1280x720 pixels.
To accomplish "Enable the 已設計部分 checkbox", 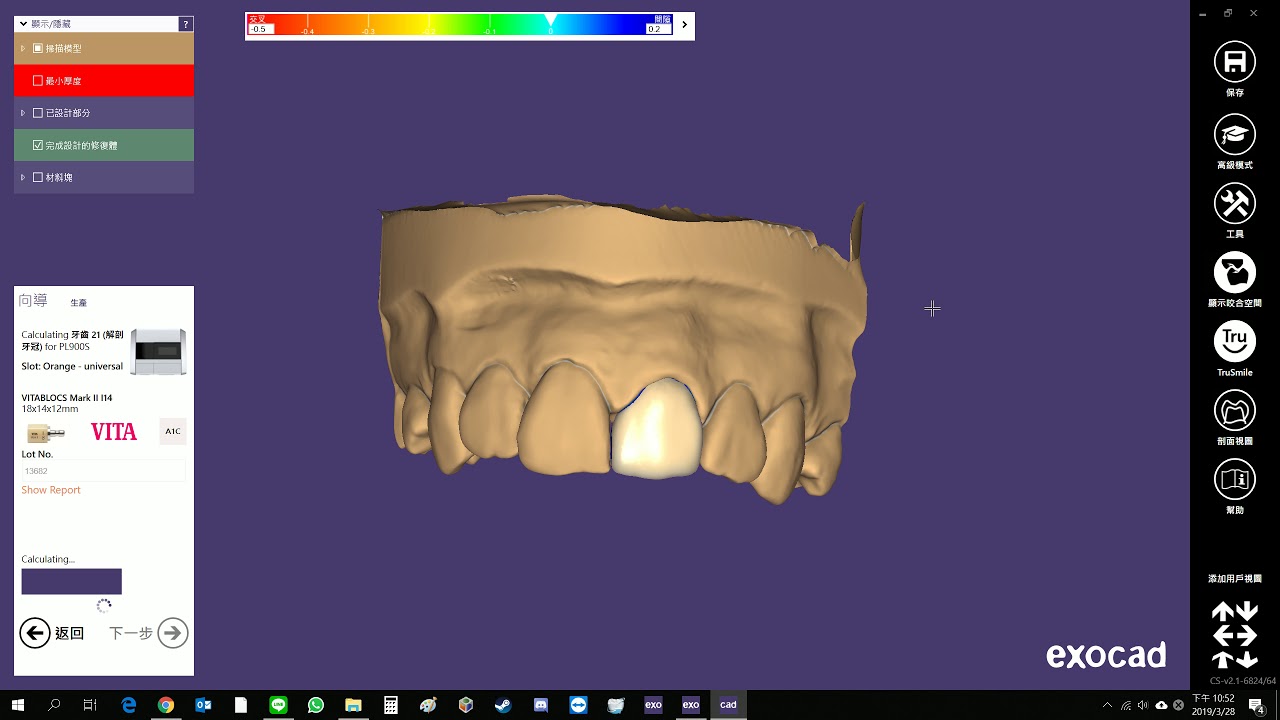I will click(x=38, y=113).
